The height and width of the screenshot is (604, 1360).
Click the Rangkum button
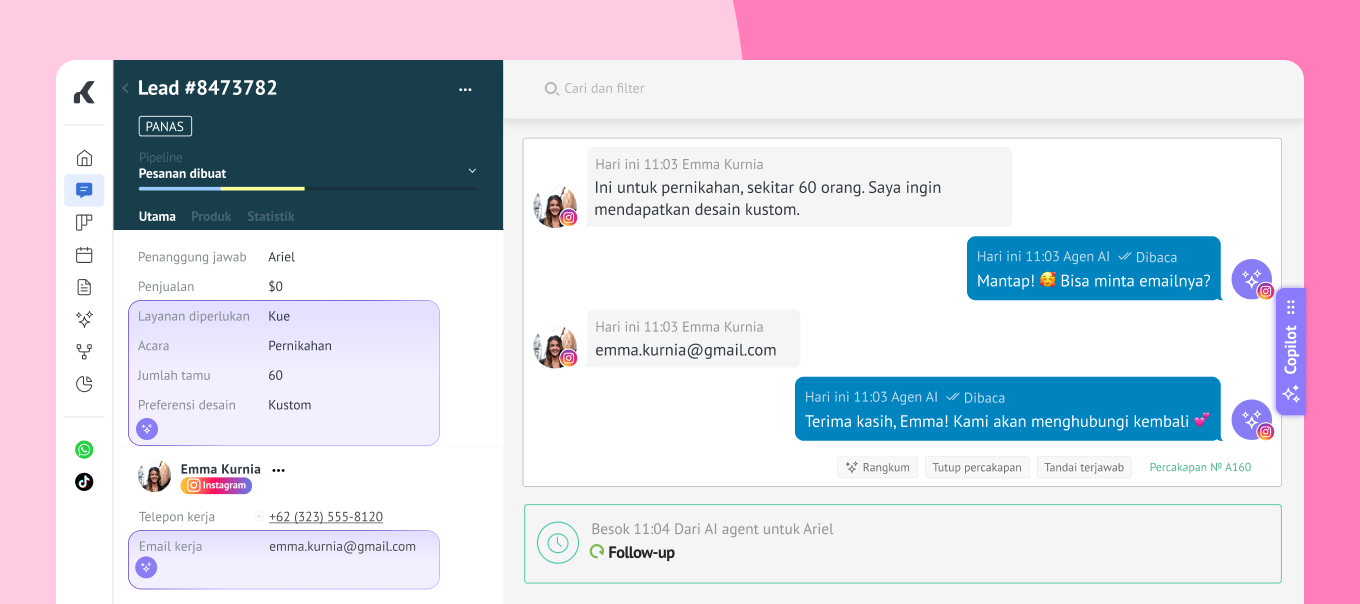[877, 467]
